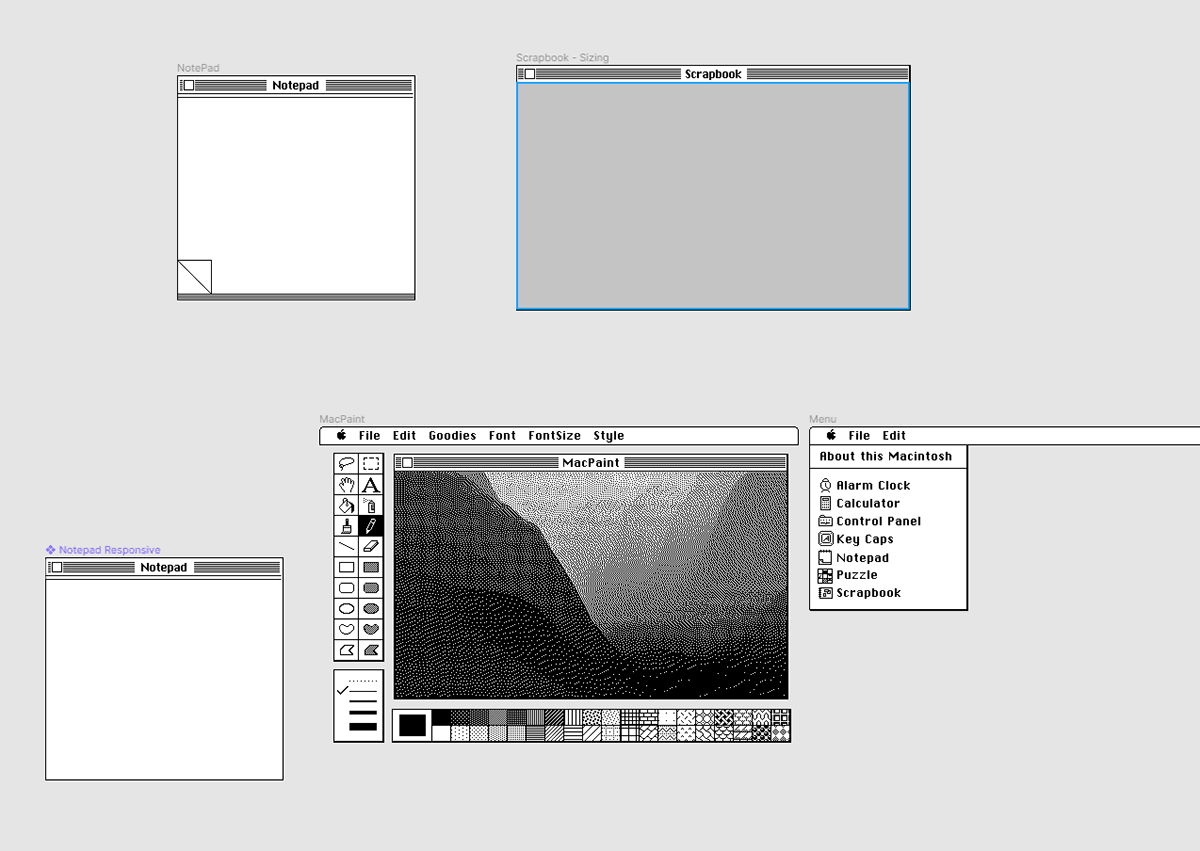
Task: Click the Apple icon in MacPaint menu bar
Action: pos(341,435)
